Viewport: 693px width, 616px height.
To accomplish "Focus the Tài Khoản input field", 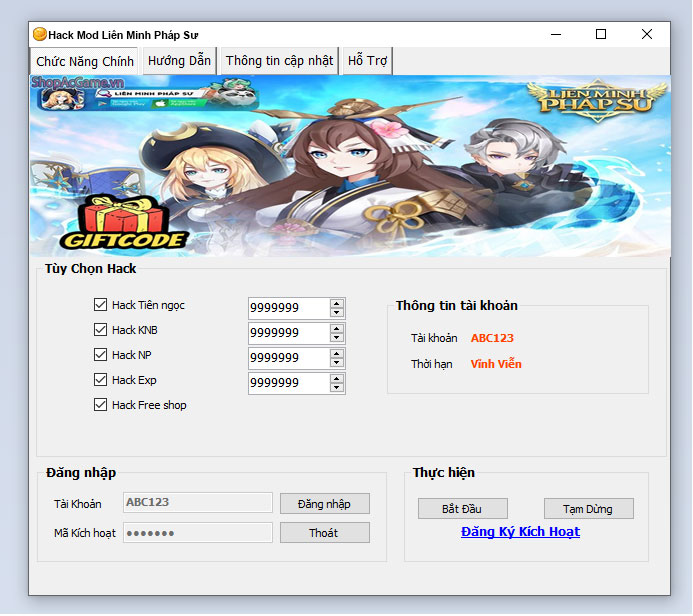I will pyautogui.click(x=198, y=503).
